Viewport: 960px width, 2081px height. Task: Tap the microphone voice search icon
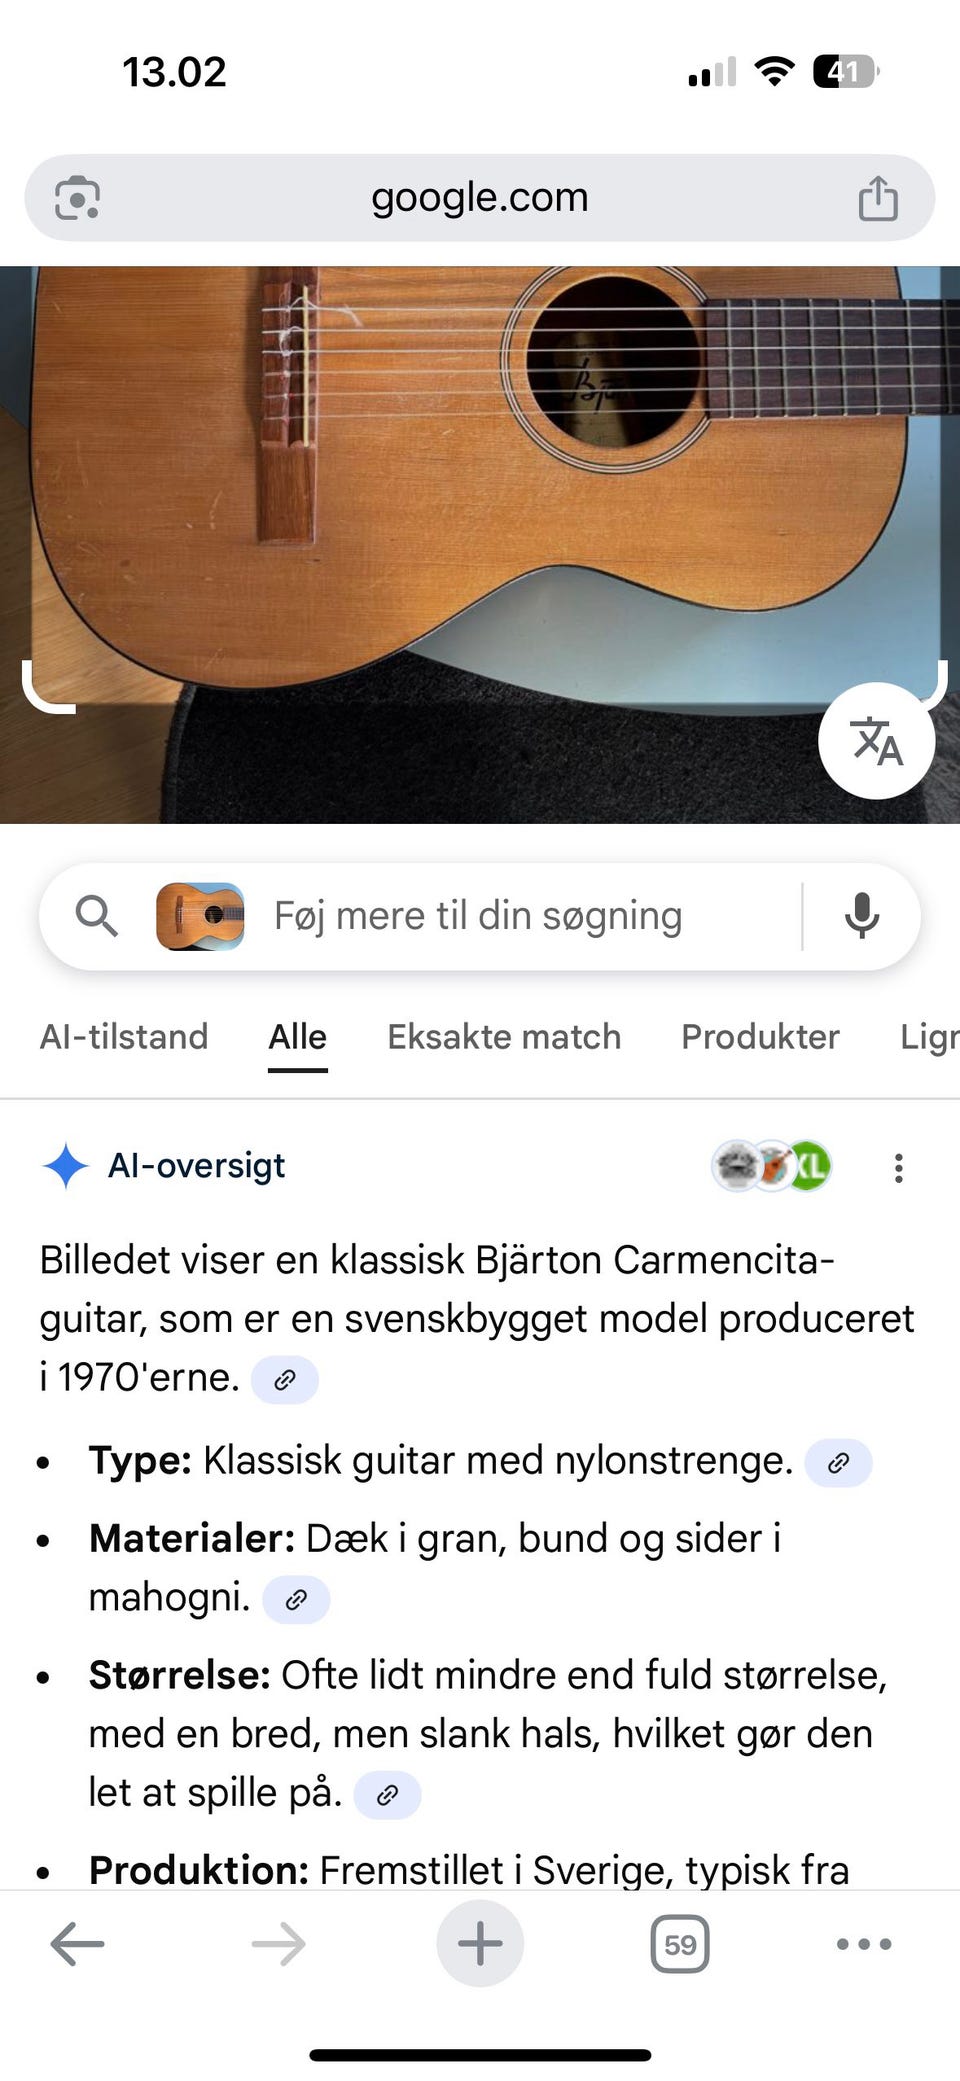point(861,916)
